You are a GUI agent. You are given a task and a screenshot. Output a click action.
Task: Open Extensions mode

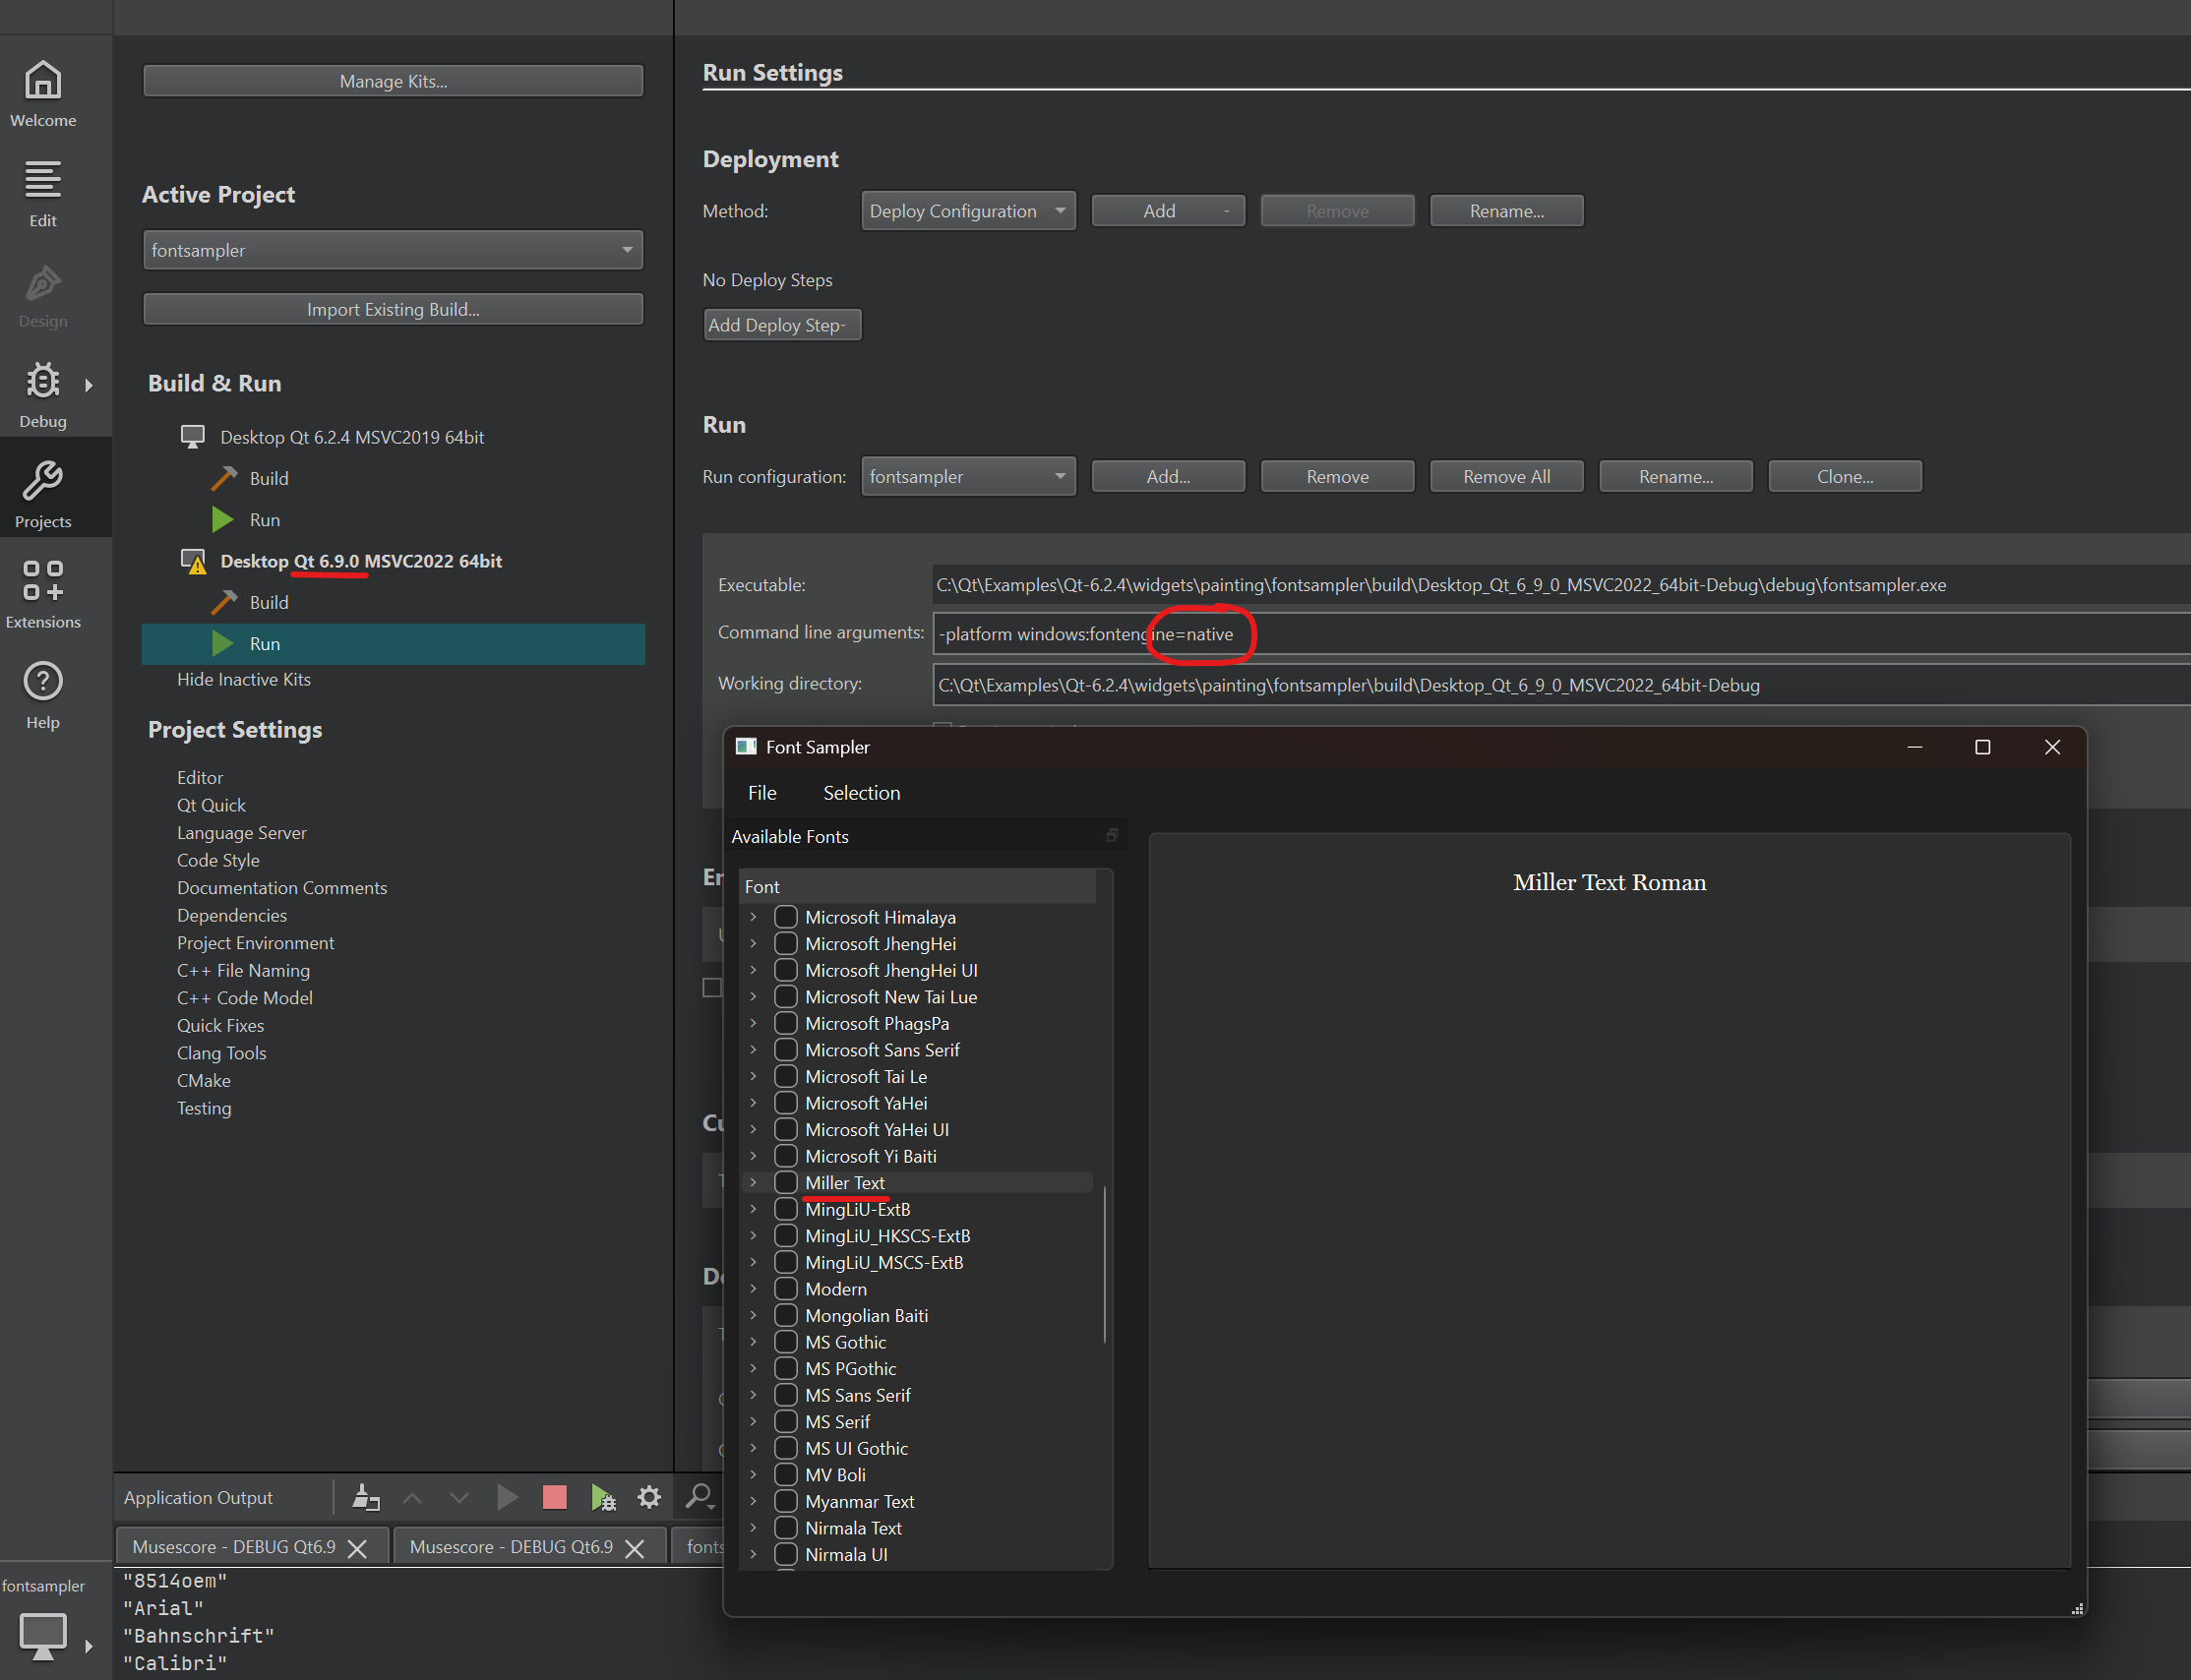coord(43,595)
